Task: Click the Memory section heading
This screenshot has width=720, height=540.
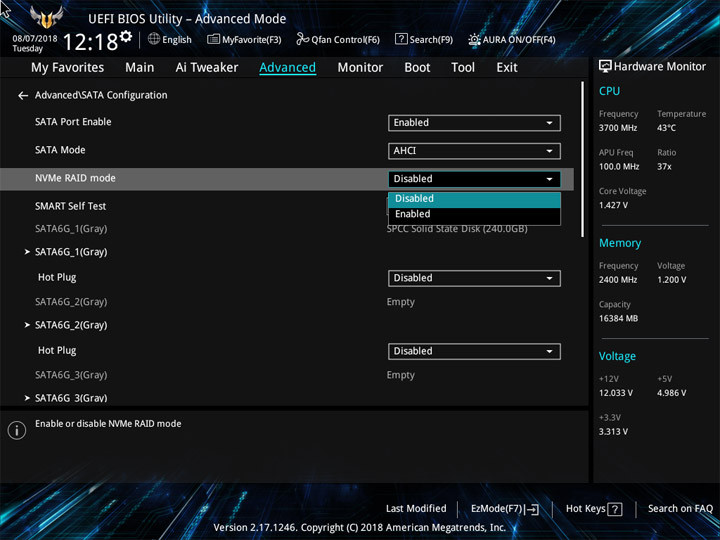Action: pos(620,243)
